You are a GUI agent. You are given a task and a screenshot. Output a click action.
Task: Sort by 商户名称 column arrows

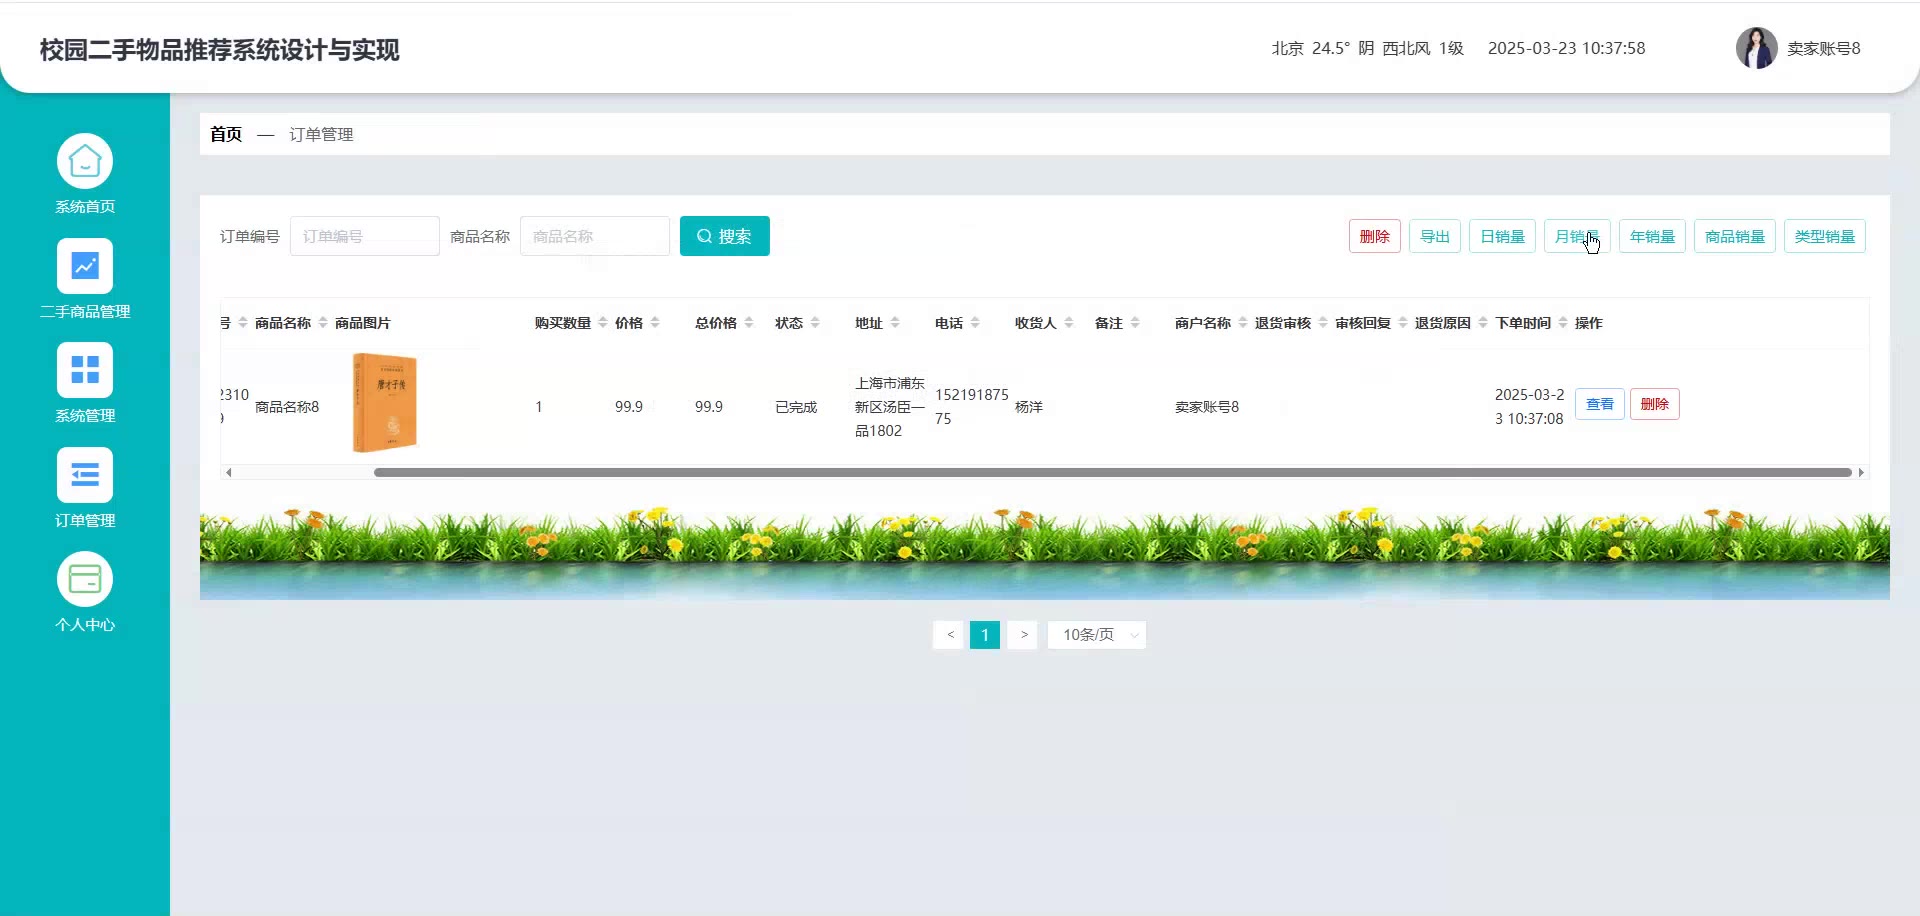click(x=1243, y=323)
